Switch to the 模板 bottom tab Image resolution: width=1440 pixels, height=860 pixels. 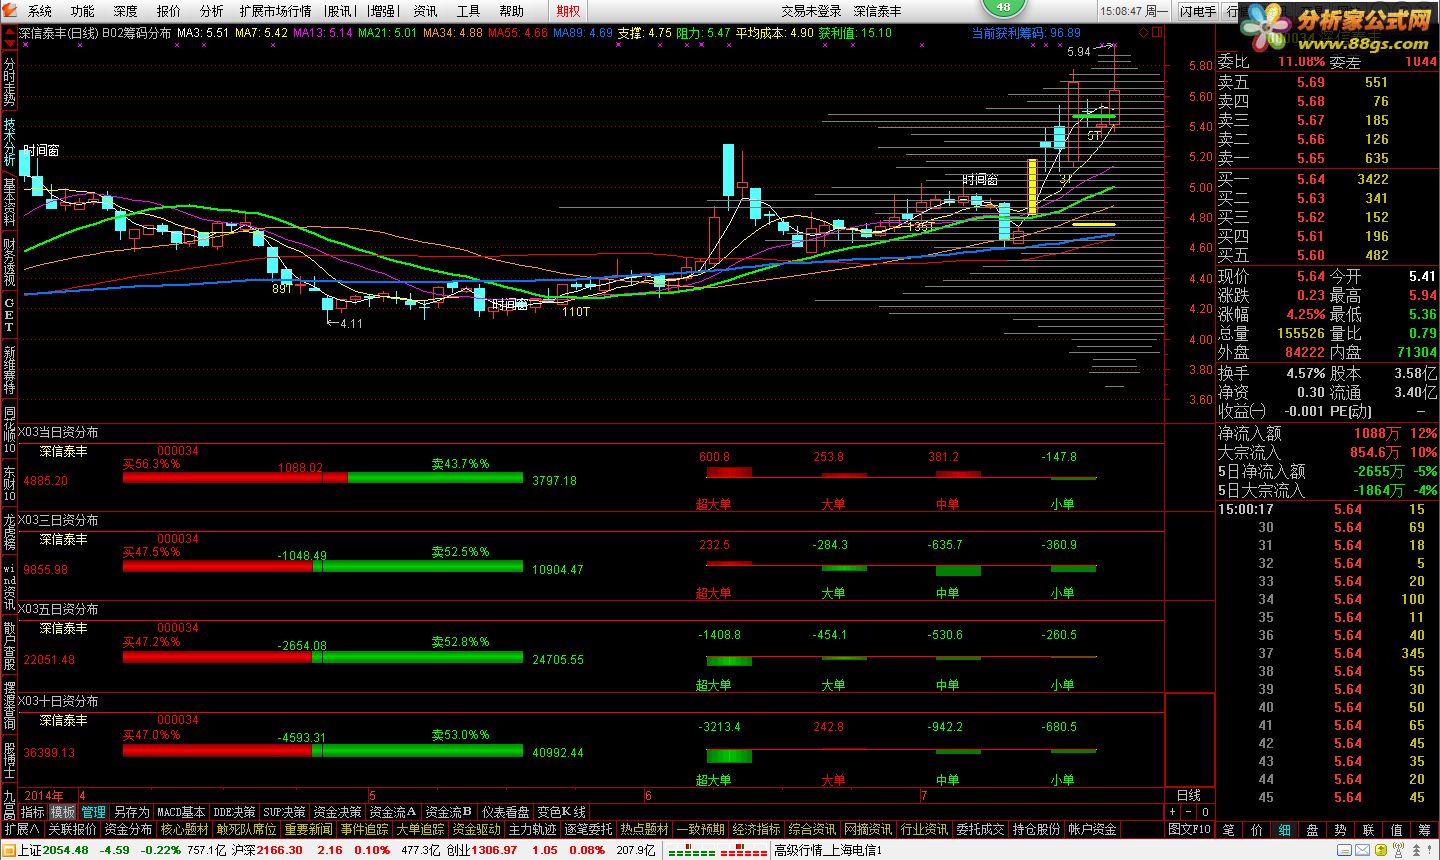point(63,812)
